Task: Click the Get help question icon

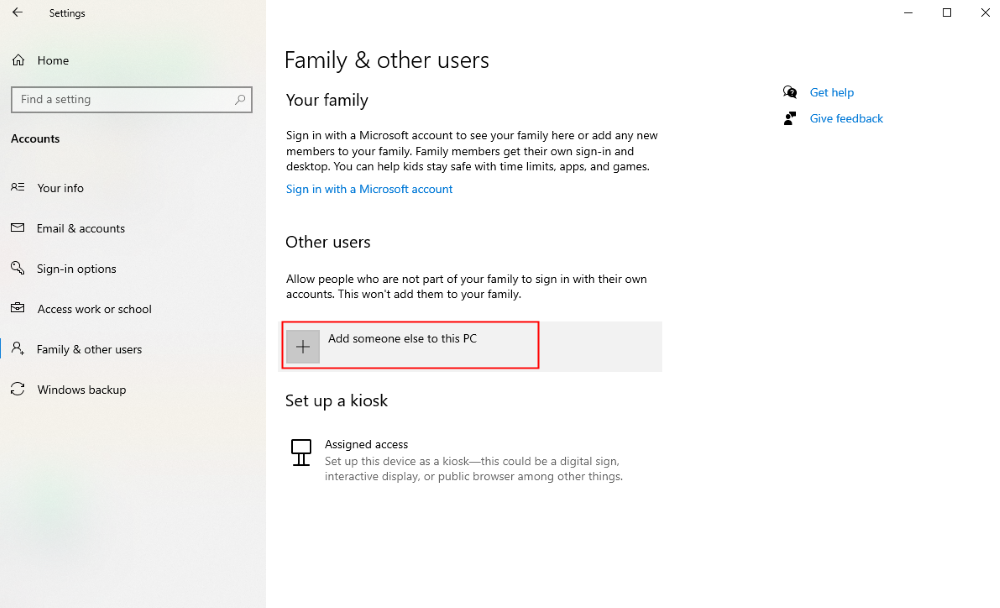Action: (x=790, y=91)
